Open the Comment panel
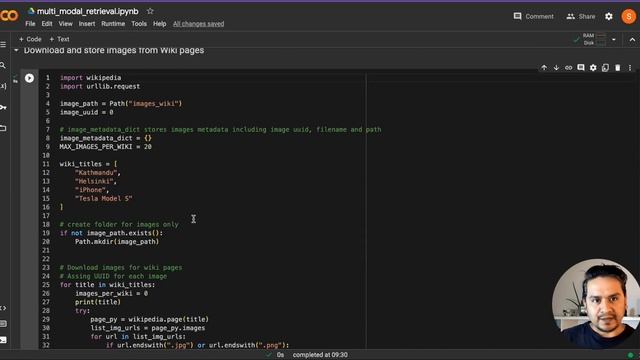This screenshot has height=360, width=640. click(533, 16)
